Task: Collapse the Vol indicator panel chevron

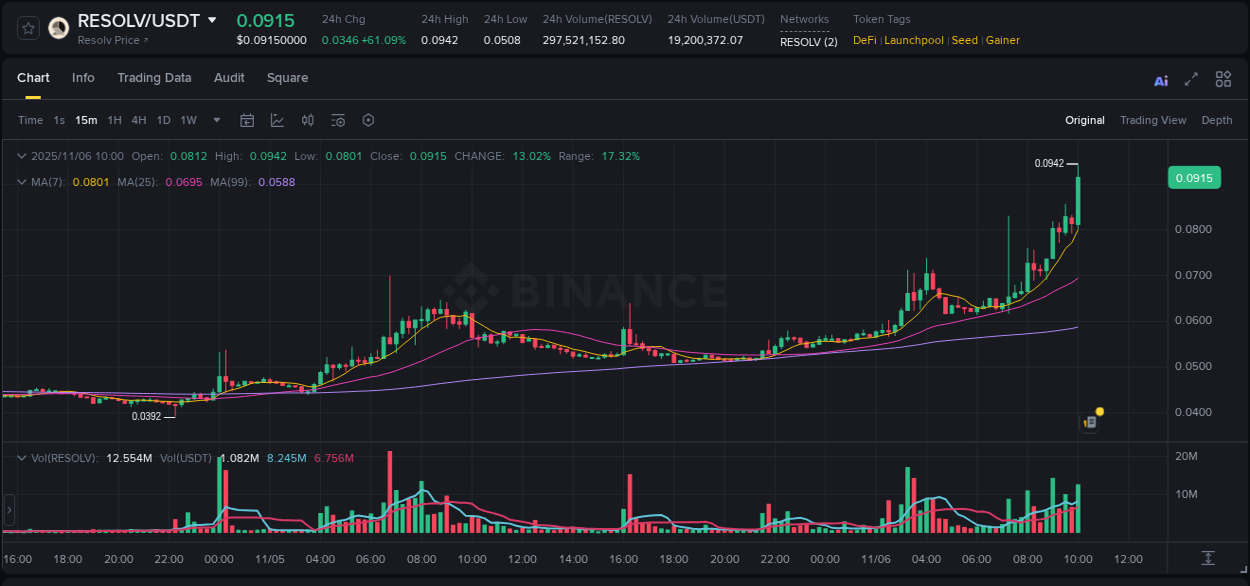Action: 21,457
